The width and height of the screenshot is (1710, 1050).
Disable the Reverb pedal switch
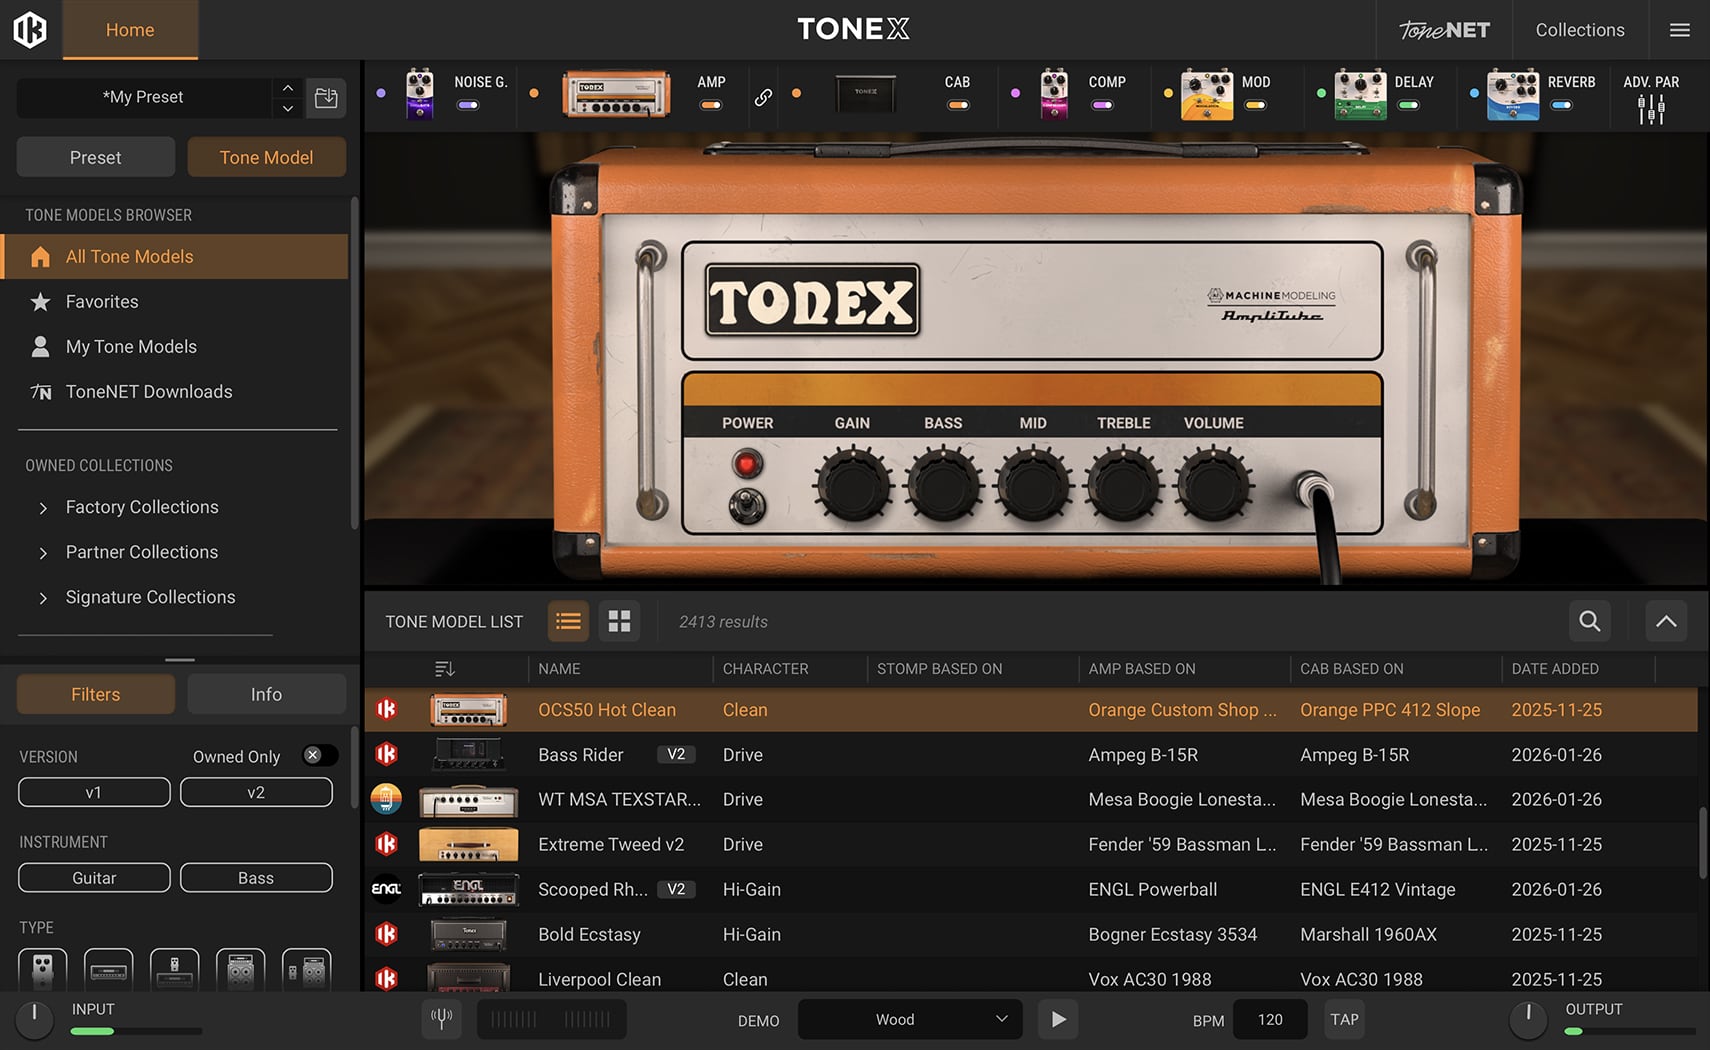point(1561,105)
